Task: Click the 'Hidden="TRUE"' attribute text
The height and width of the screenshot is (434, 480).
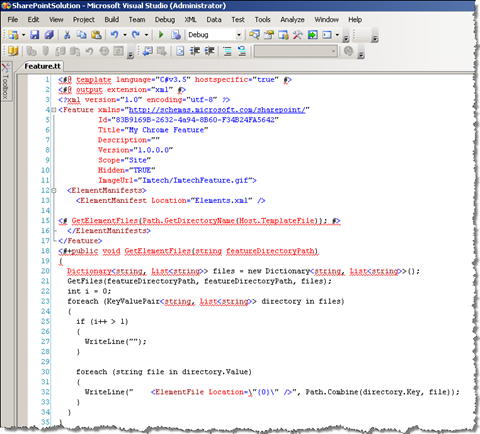Action: coord(127,170)
